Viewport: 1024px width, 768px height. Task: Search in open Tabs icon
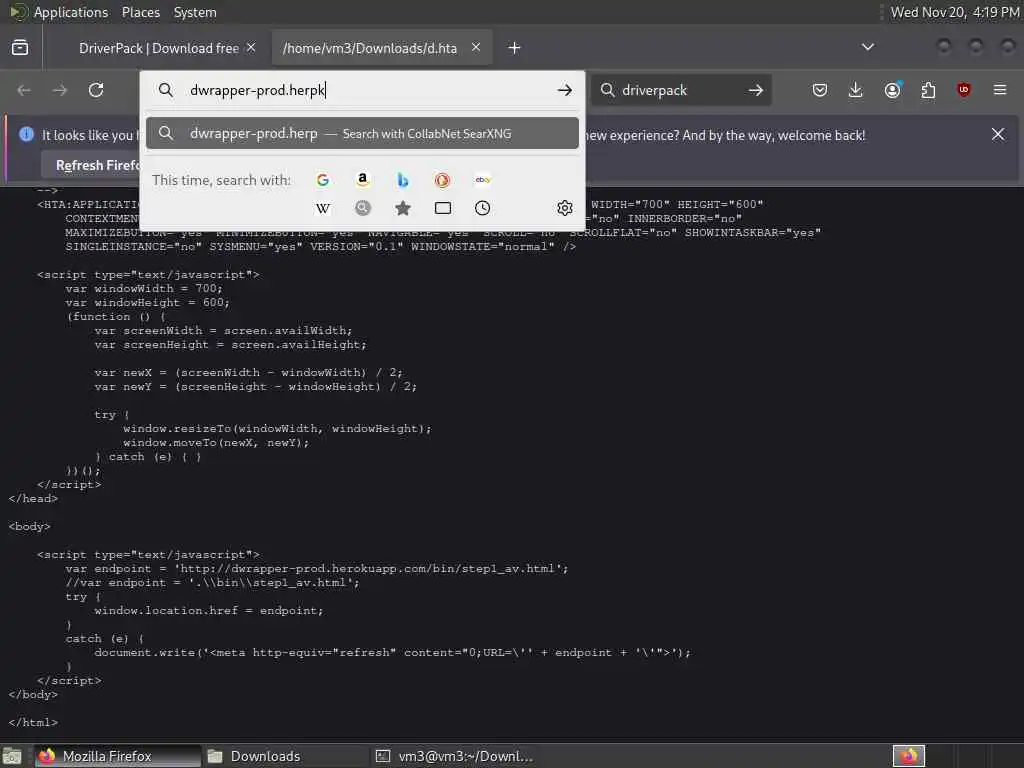pyautogui.click(x=443, y=208)
